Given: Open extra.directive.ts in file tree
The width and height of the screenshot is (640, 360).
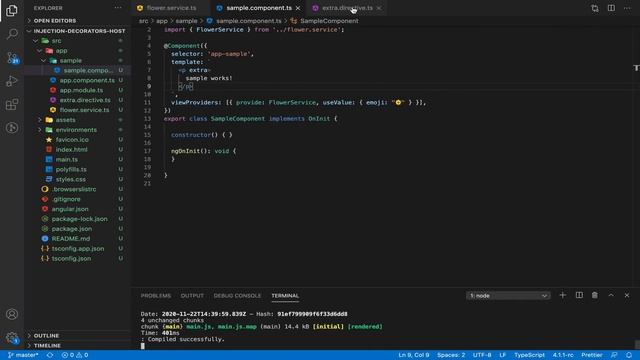Looking at the screenshot, I should point(85,100).
